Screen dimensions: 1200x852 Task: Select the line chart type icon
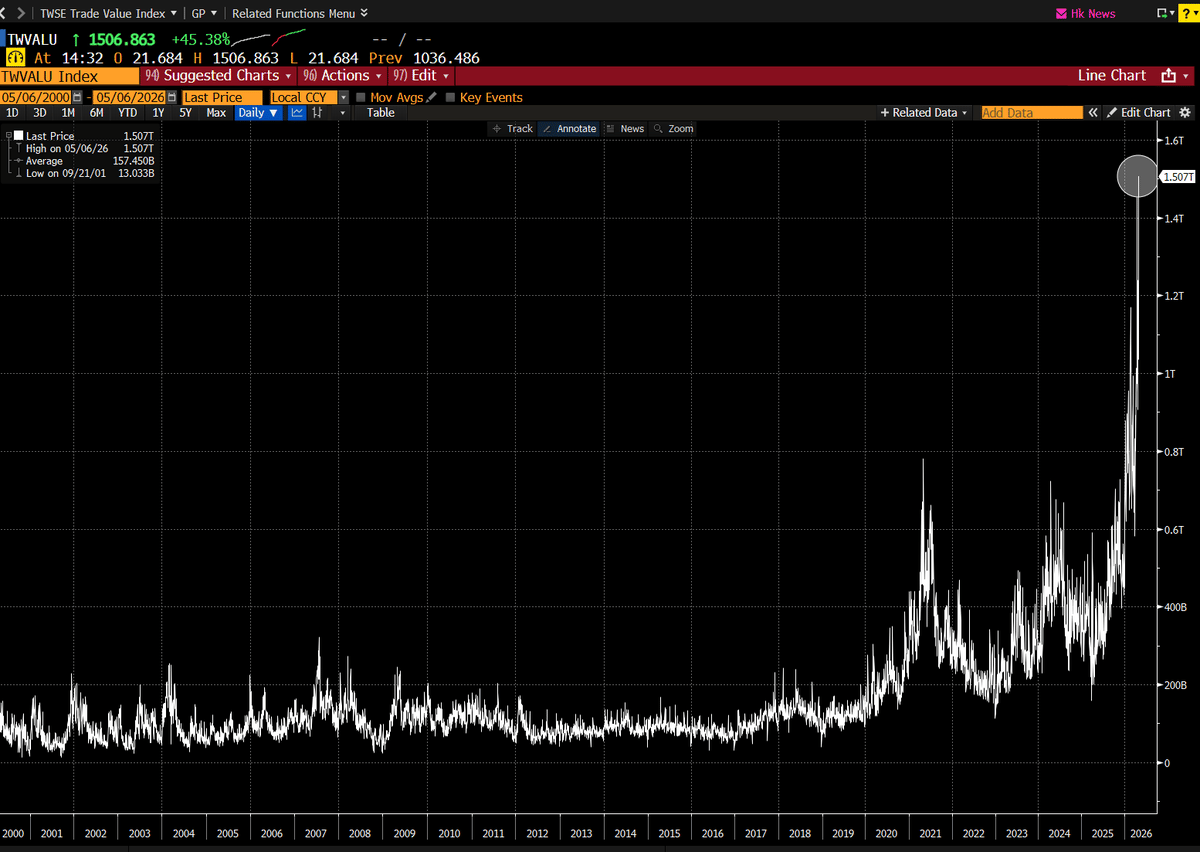tap(297, 113)
